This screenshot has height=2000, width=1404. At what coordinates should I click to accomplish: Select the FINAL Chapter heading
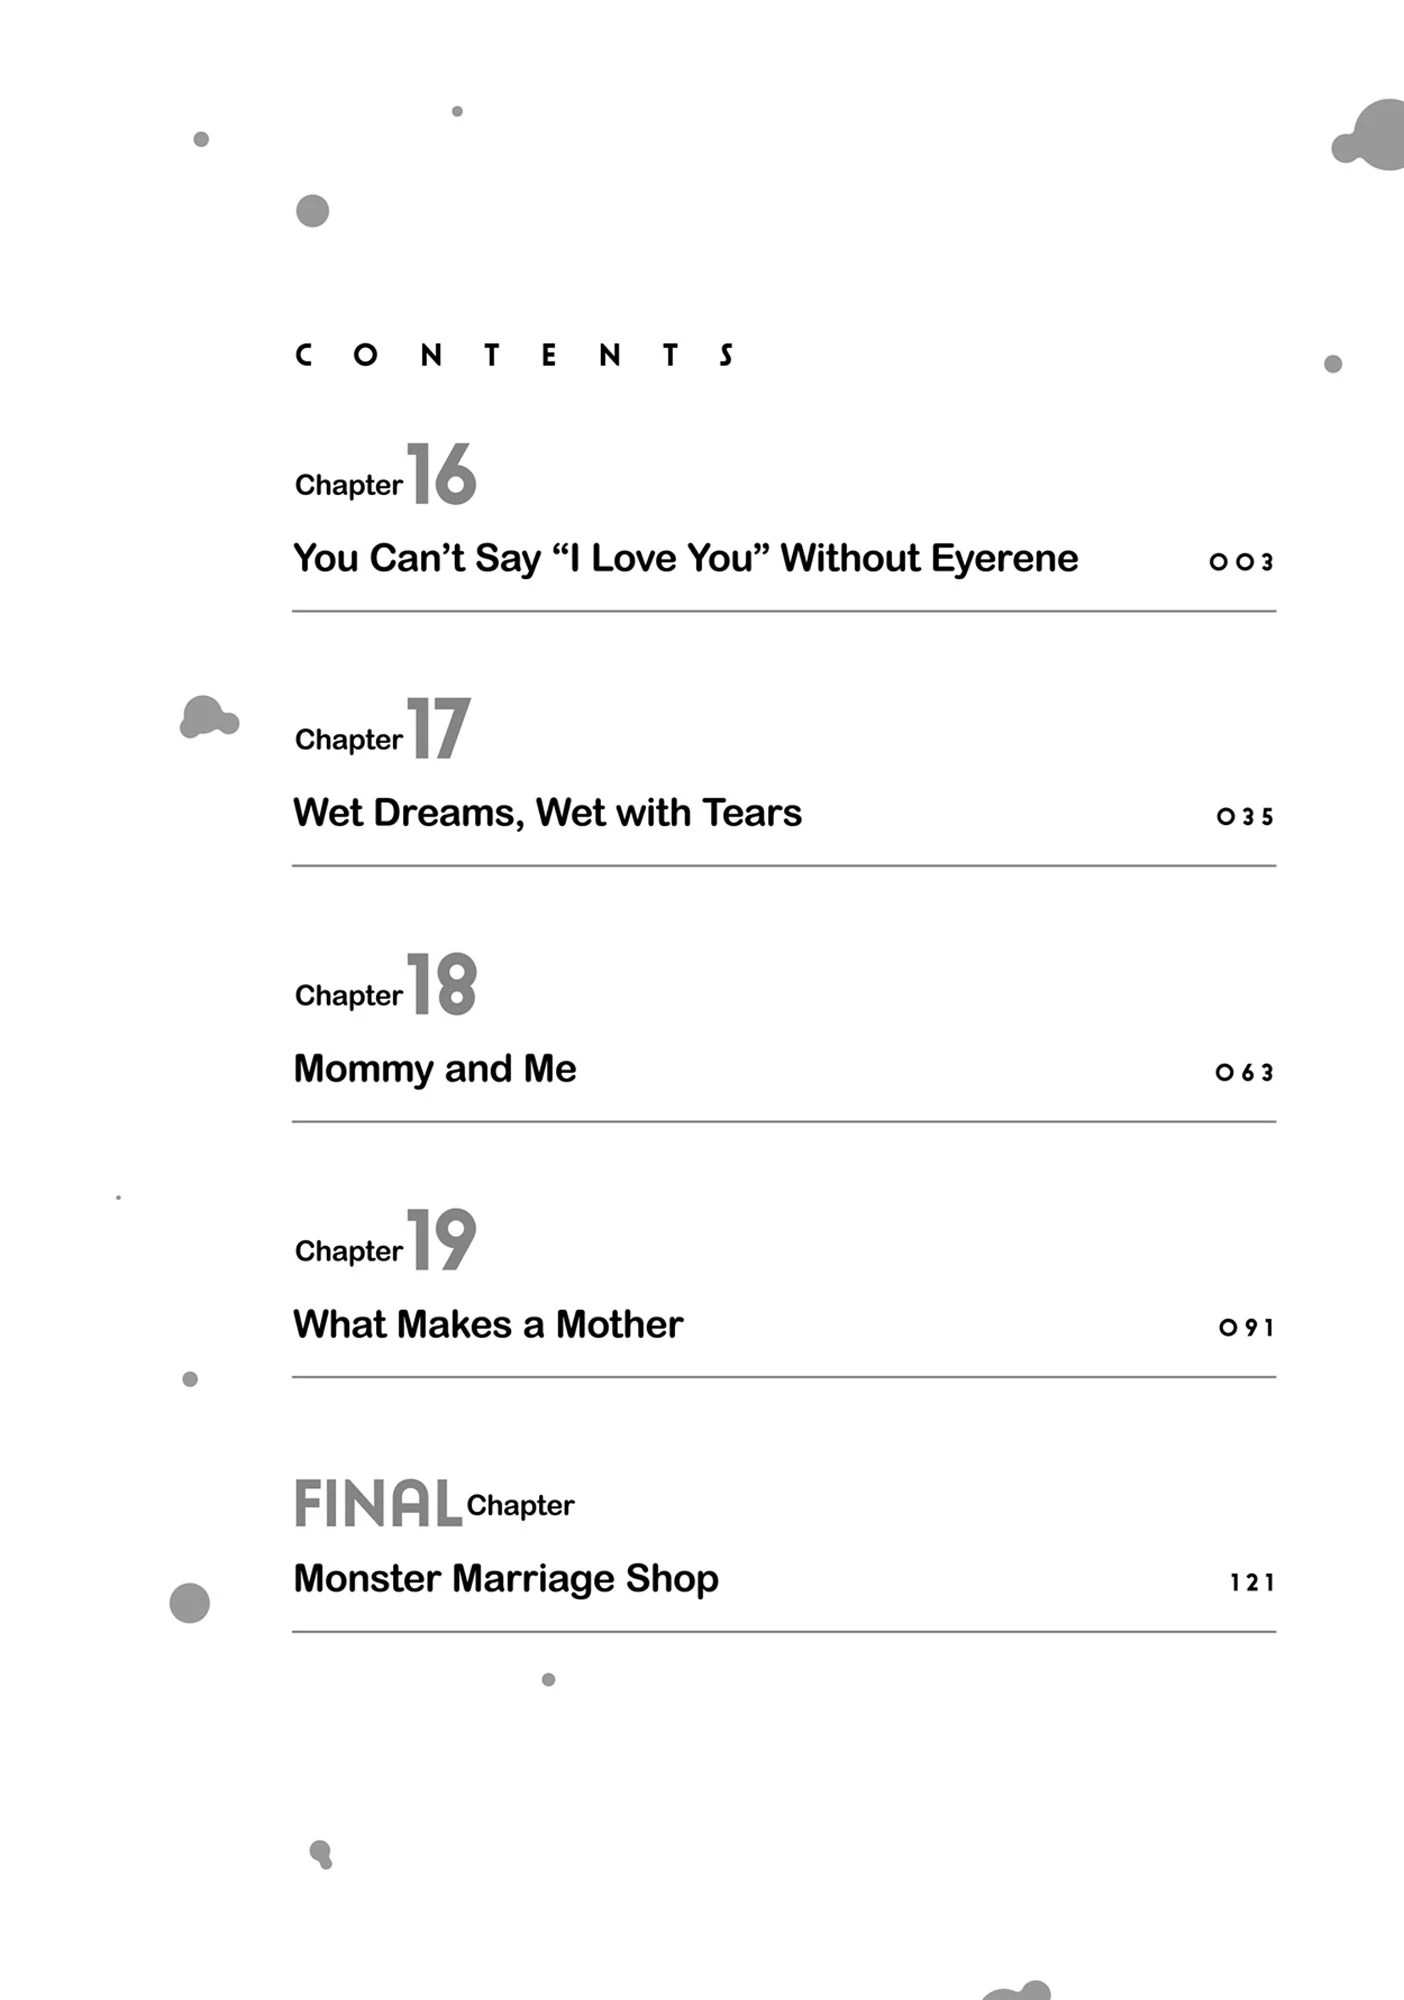434,1504
